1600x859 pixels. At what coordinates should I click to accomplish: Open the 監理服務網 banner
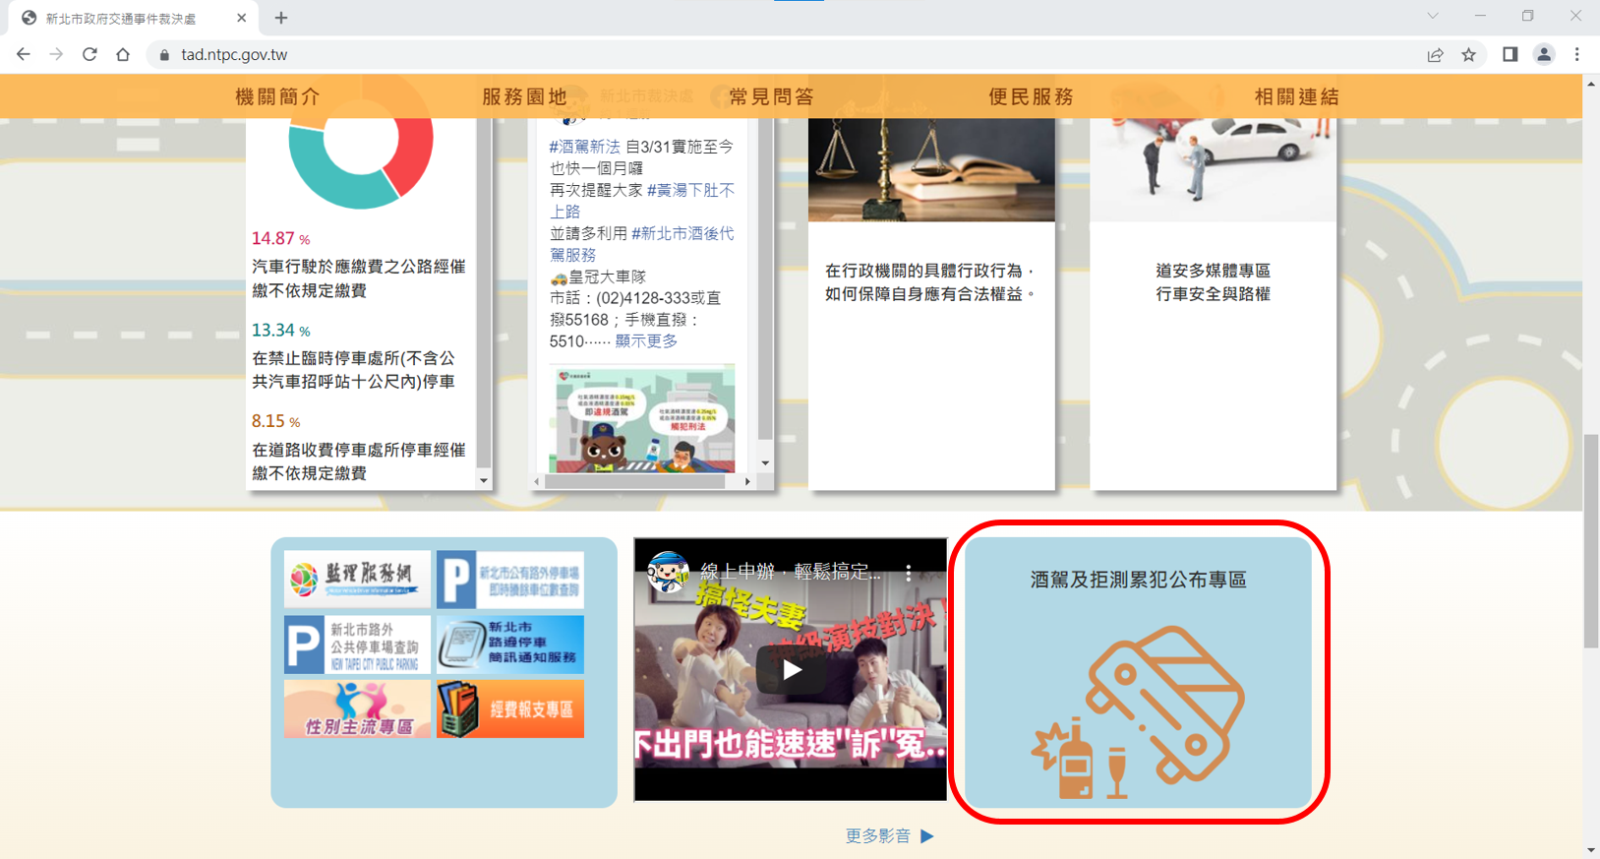coord(357,578)
